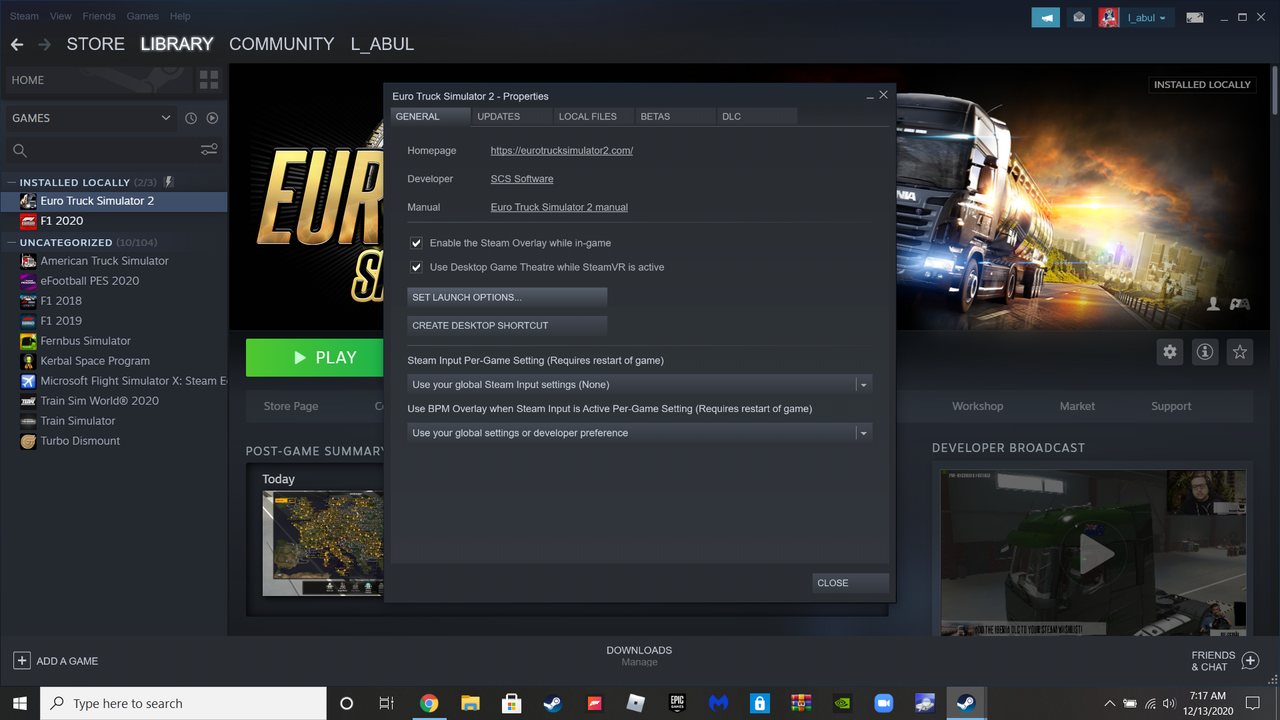Open Downloads Manage at bottom
The image size is (1280, 720).
point(639,656)
